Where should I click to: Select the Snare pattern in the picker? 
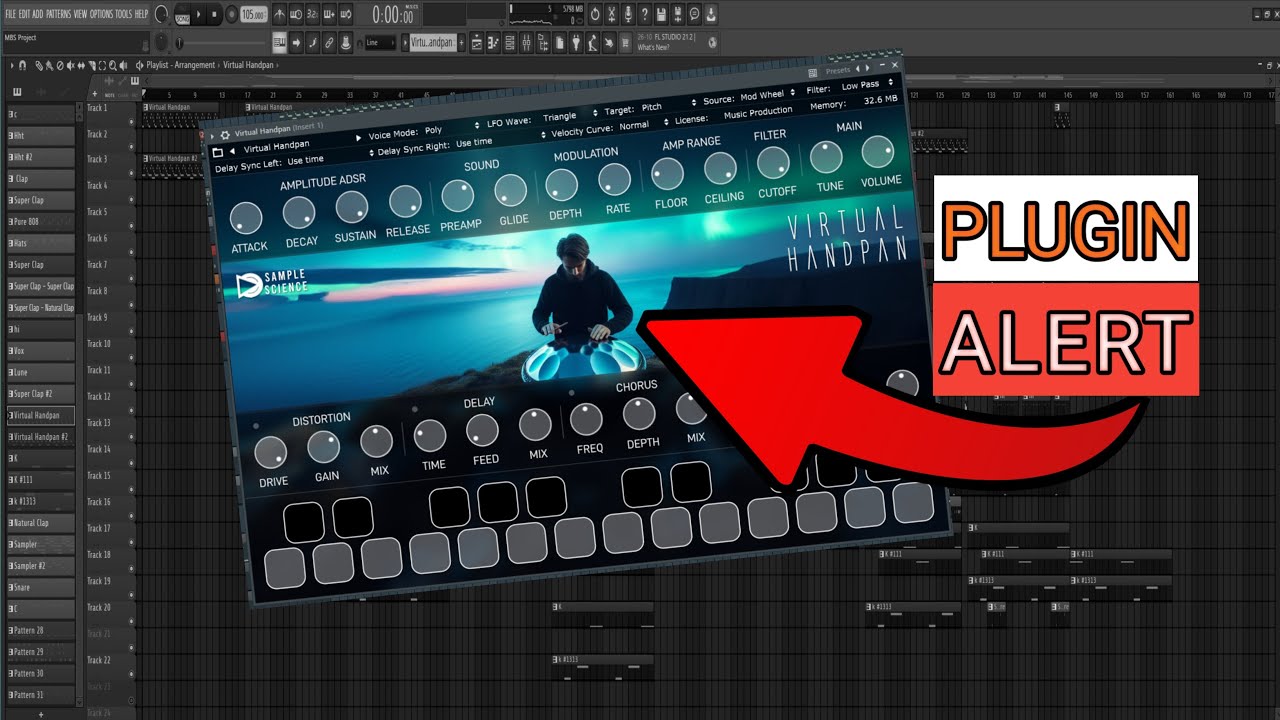click(40, 587)
